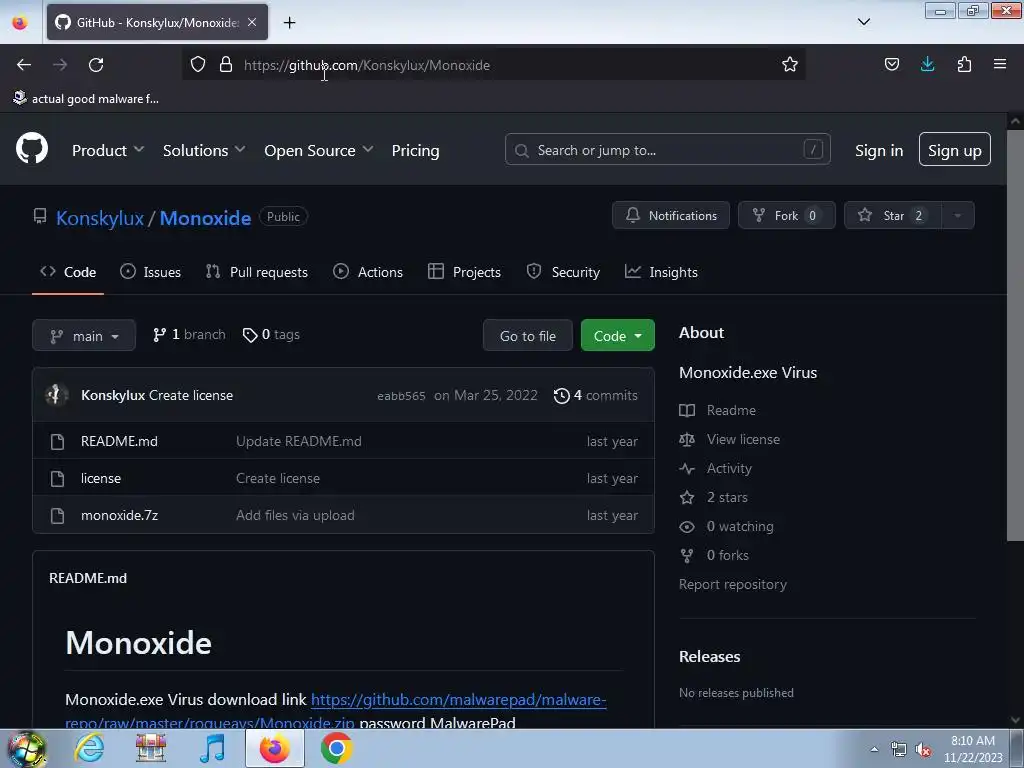Click the README.md file icon
1024x768 pixels.
(57, 442)
